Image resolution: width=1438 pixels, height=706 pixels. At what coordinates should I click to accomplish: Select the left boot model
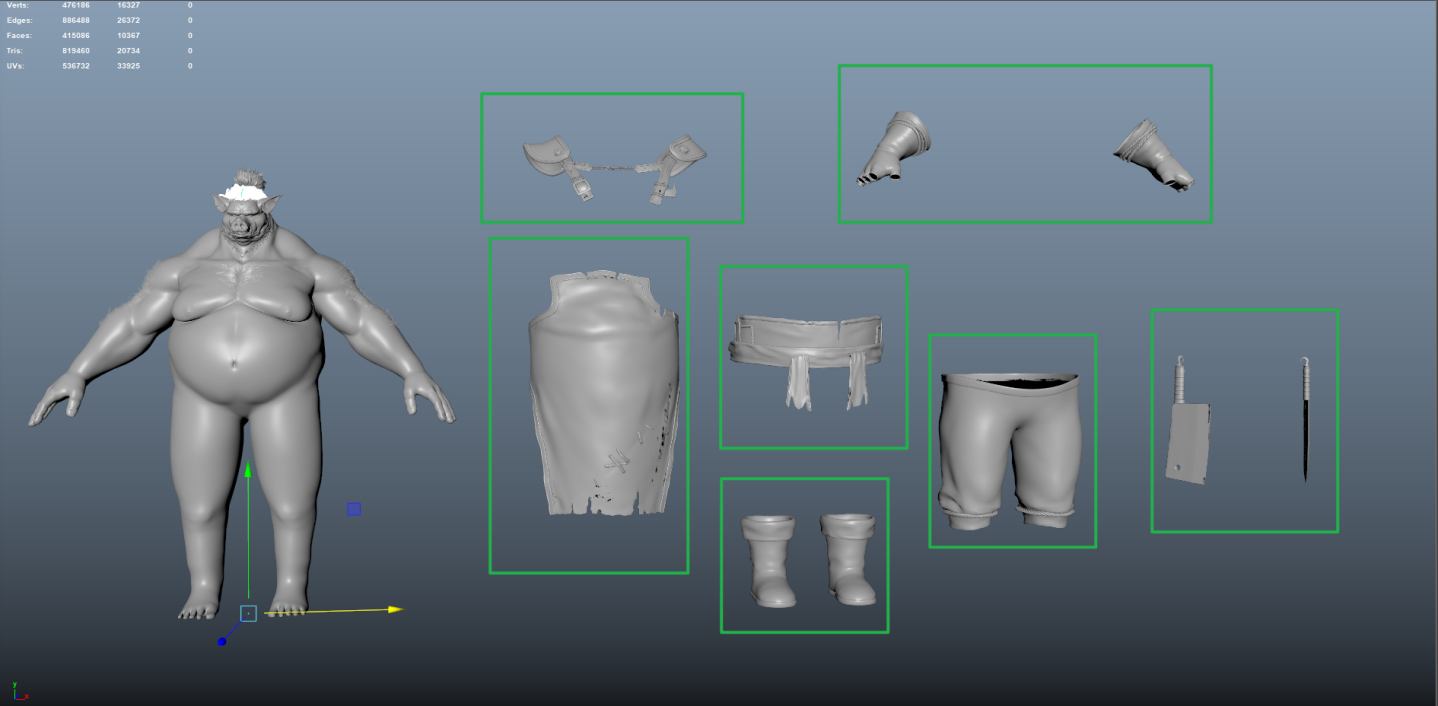pos(768,560)
